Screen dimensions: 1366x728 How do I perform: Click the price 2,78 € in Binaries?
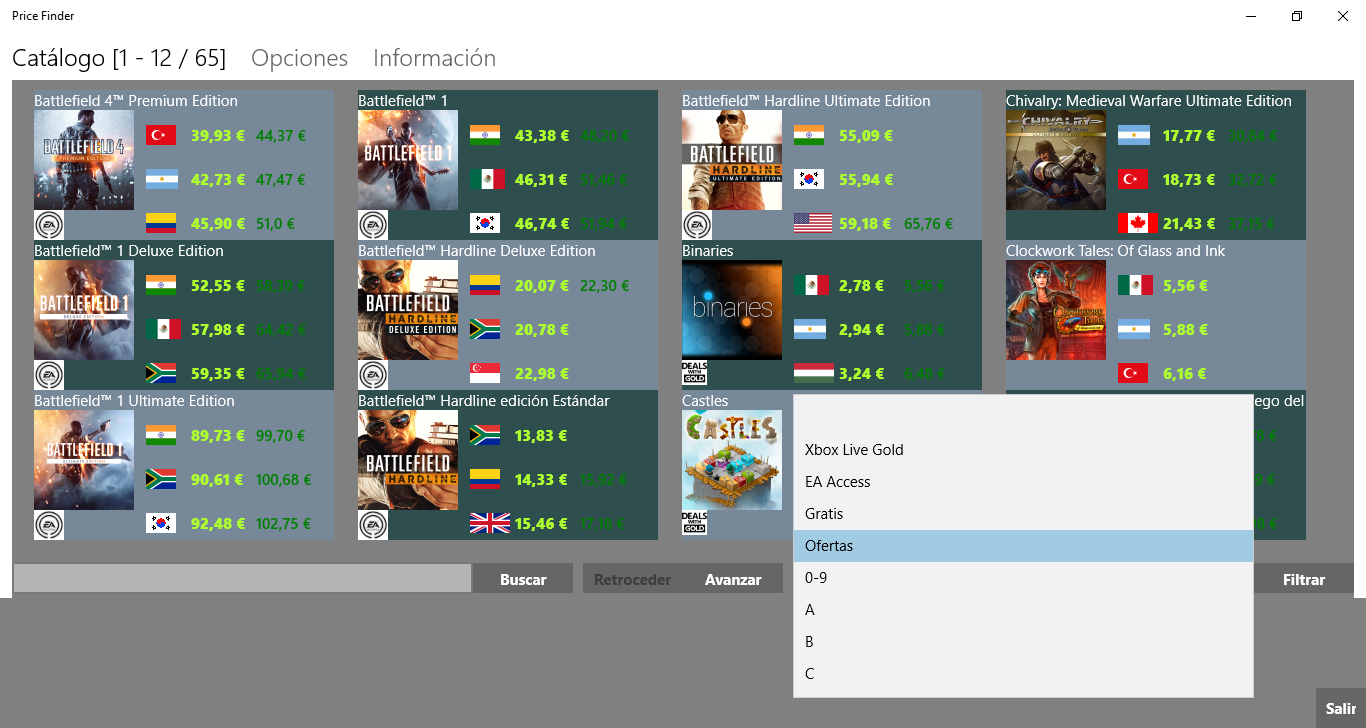click(x=862, y=285)
